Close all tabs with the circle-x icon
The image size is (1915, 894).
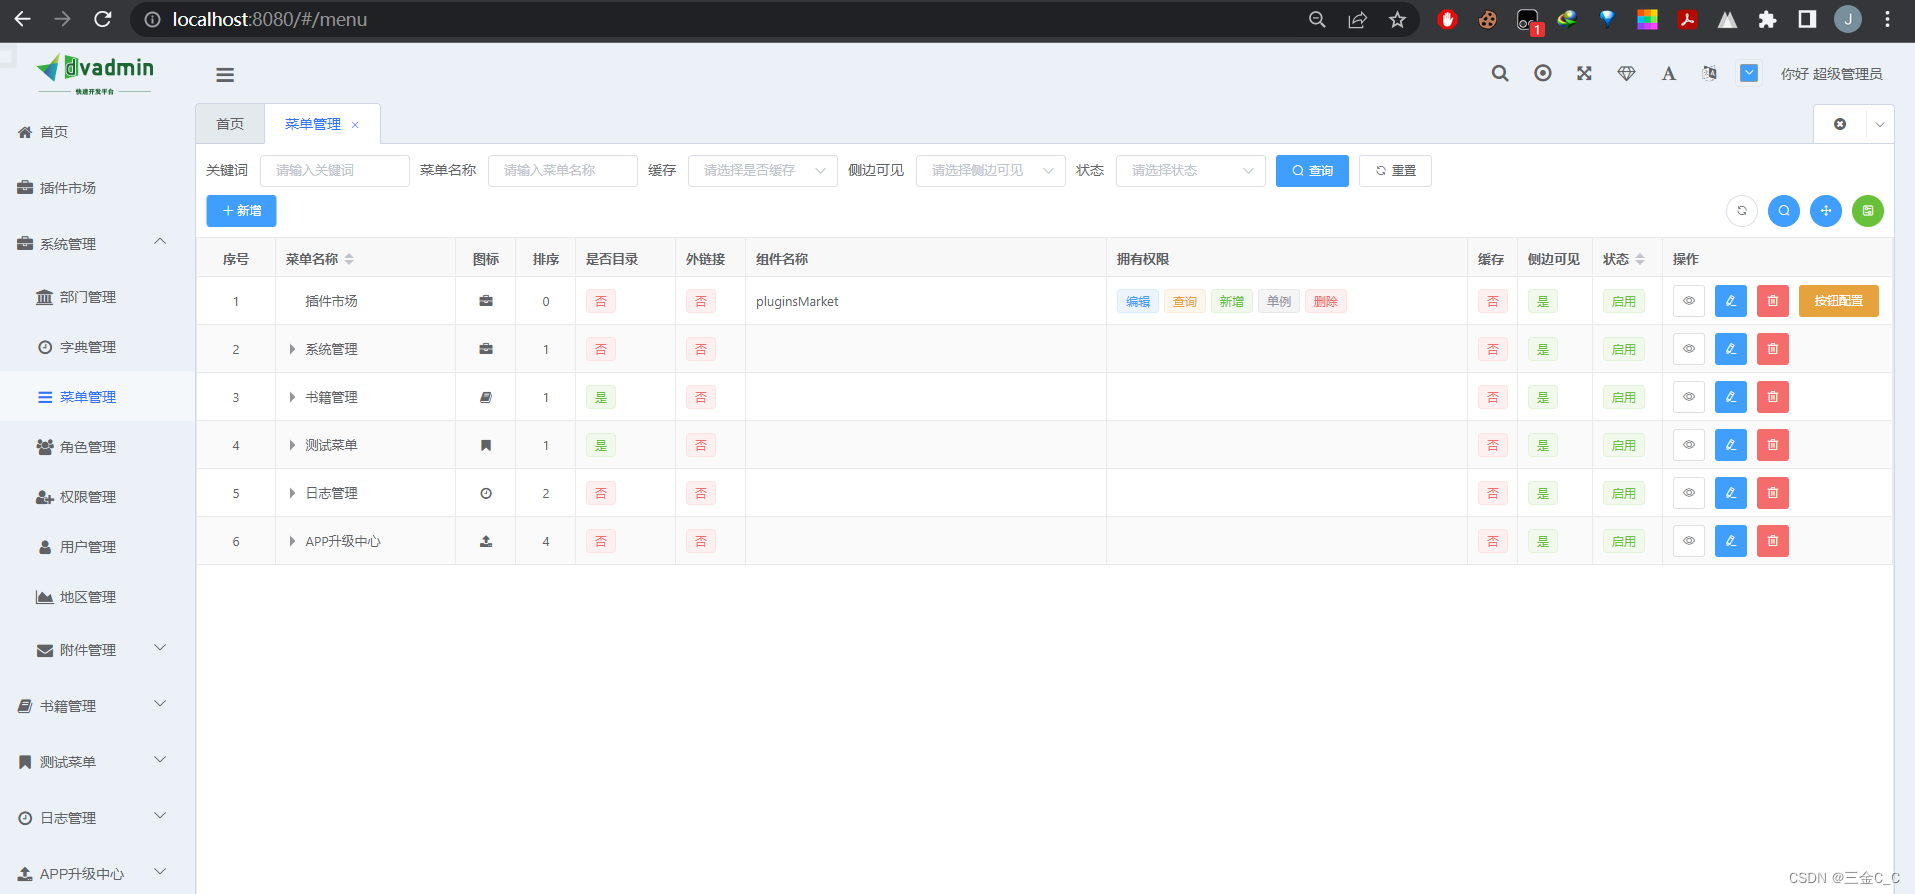(x=1840, y=124)
